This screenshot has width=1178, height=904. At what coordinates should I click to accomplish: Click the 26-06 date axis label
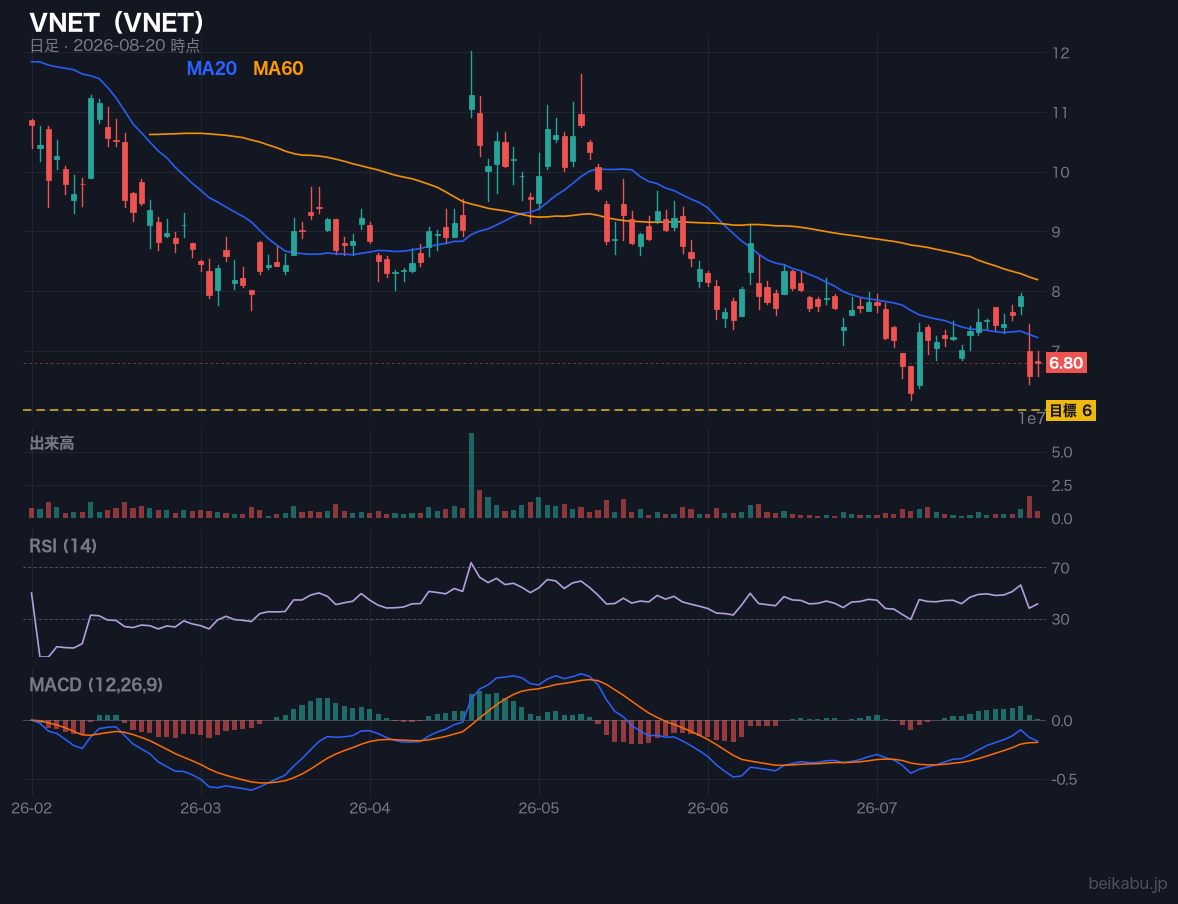pos(708,809)
